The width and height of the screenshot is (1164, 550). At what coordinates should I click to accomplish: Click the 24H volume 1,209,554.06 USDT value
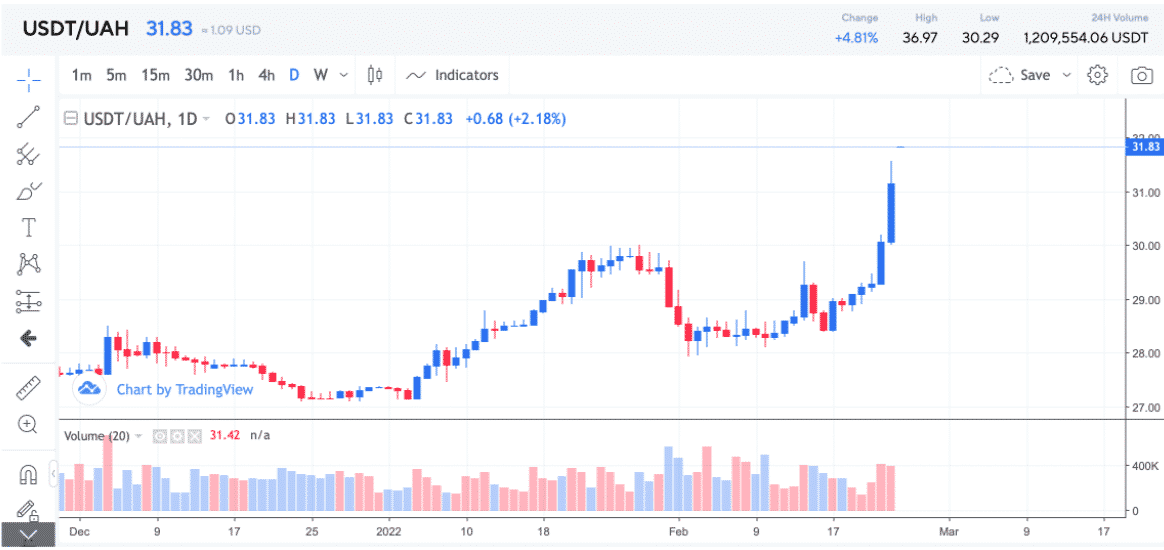(1087, 38)
